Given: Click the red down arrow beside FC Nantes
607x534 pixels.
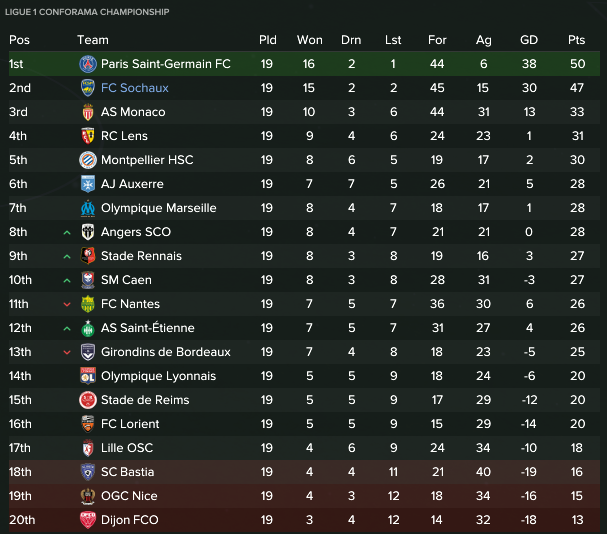Looking at the screenshot, I should point(67,304).
